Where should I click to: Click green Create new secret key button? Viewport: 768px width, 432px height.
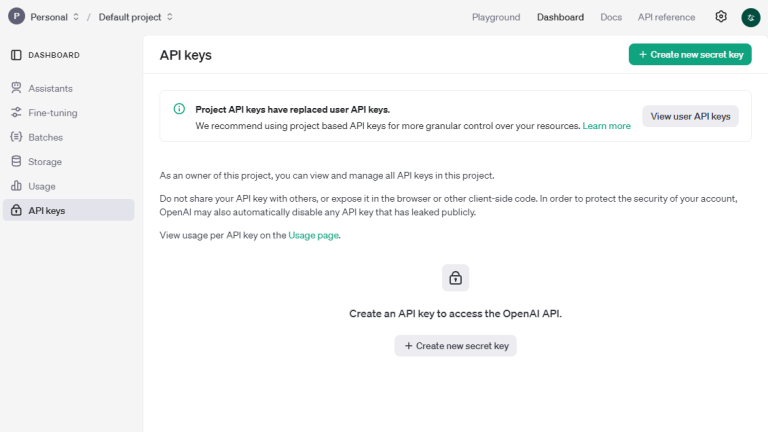click(689, 55)
